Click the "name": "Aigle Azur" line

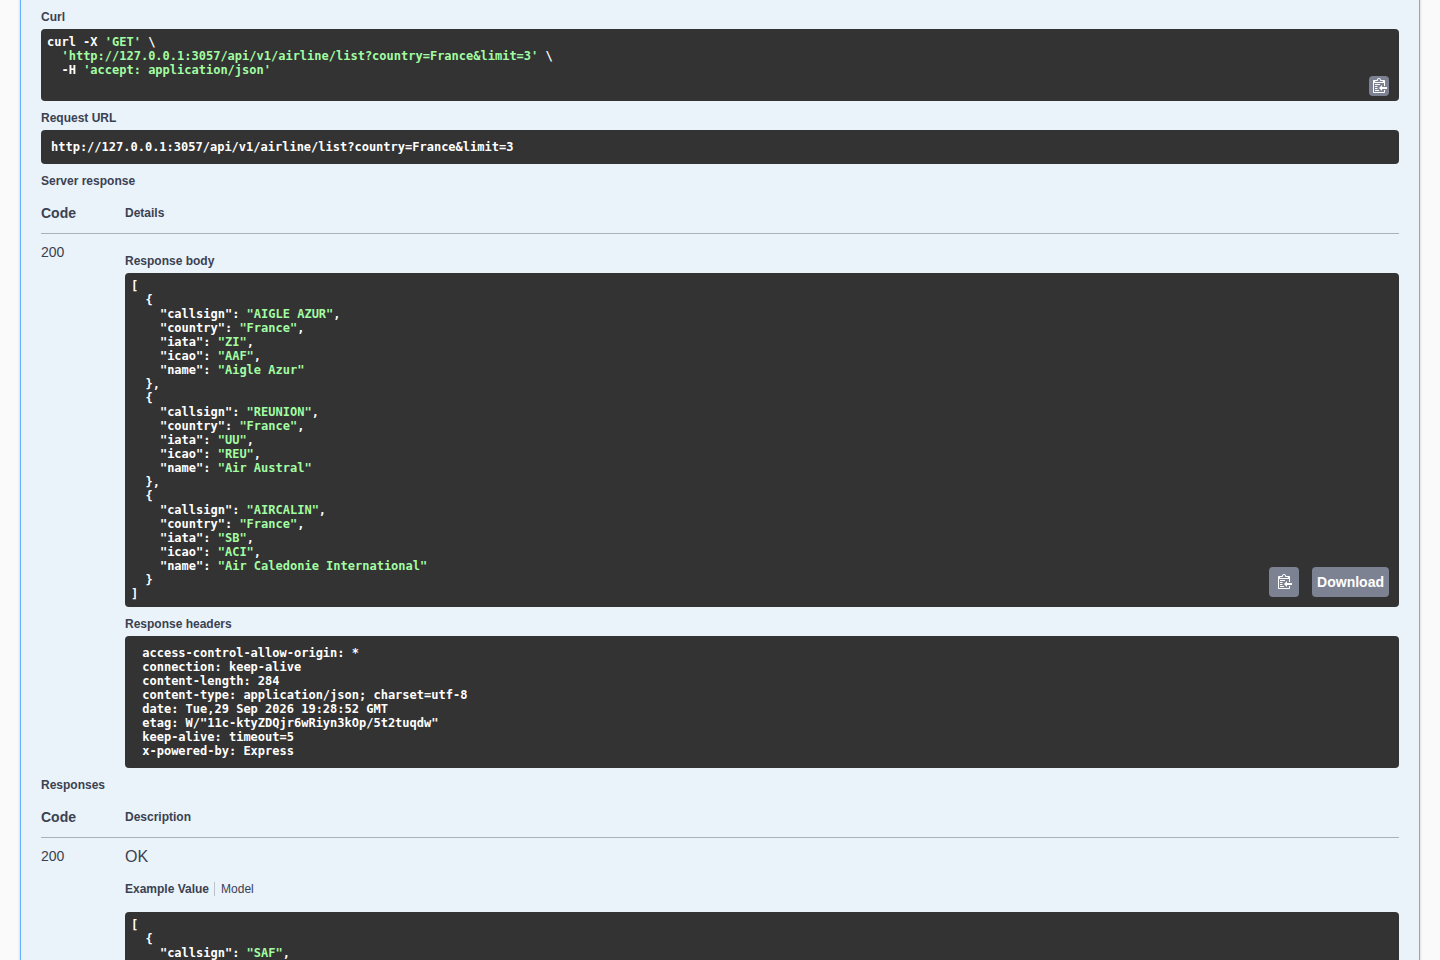coord(232,370)
